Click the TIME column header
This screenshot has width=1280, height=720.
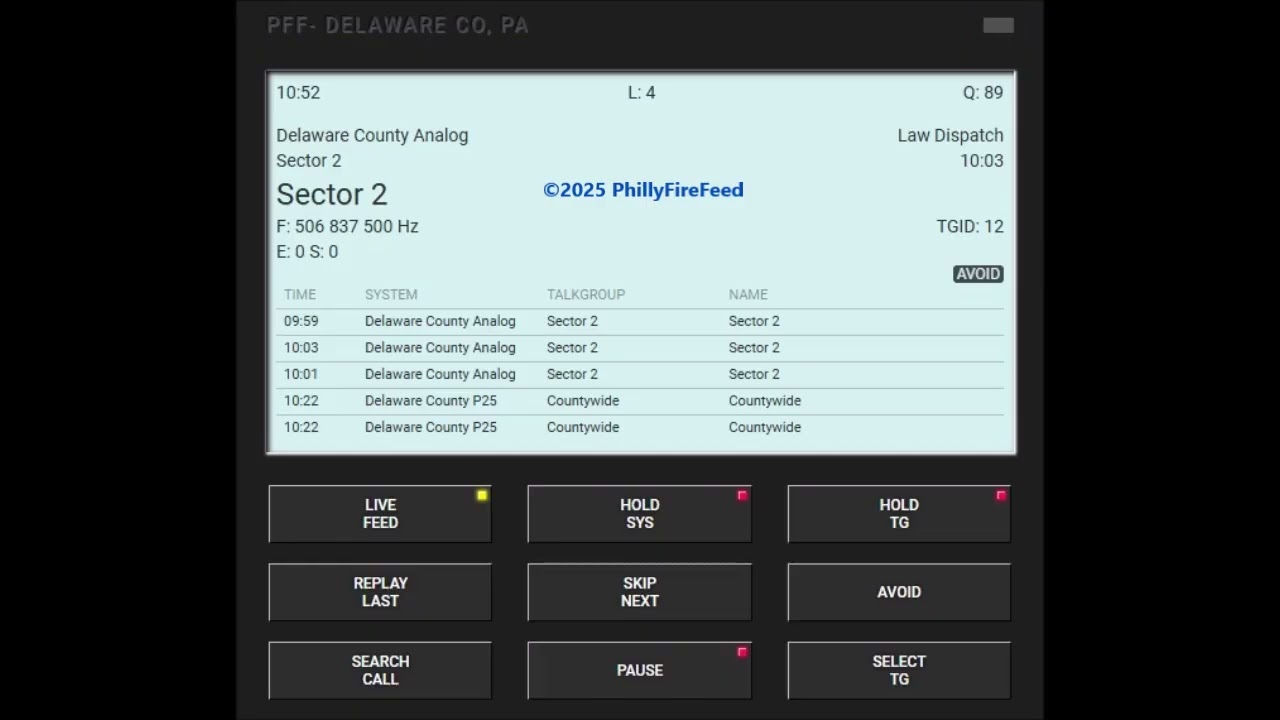coord(300,294)
